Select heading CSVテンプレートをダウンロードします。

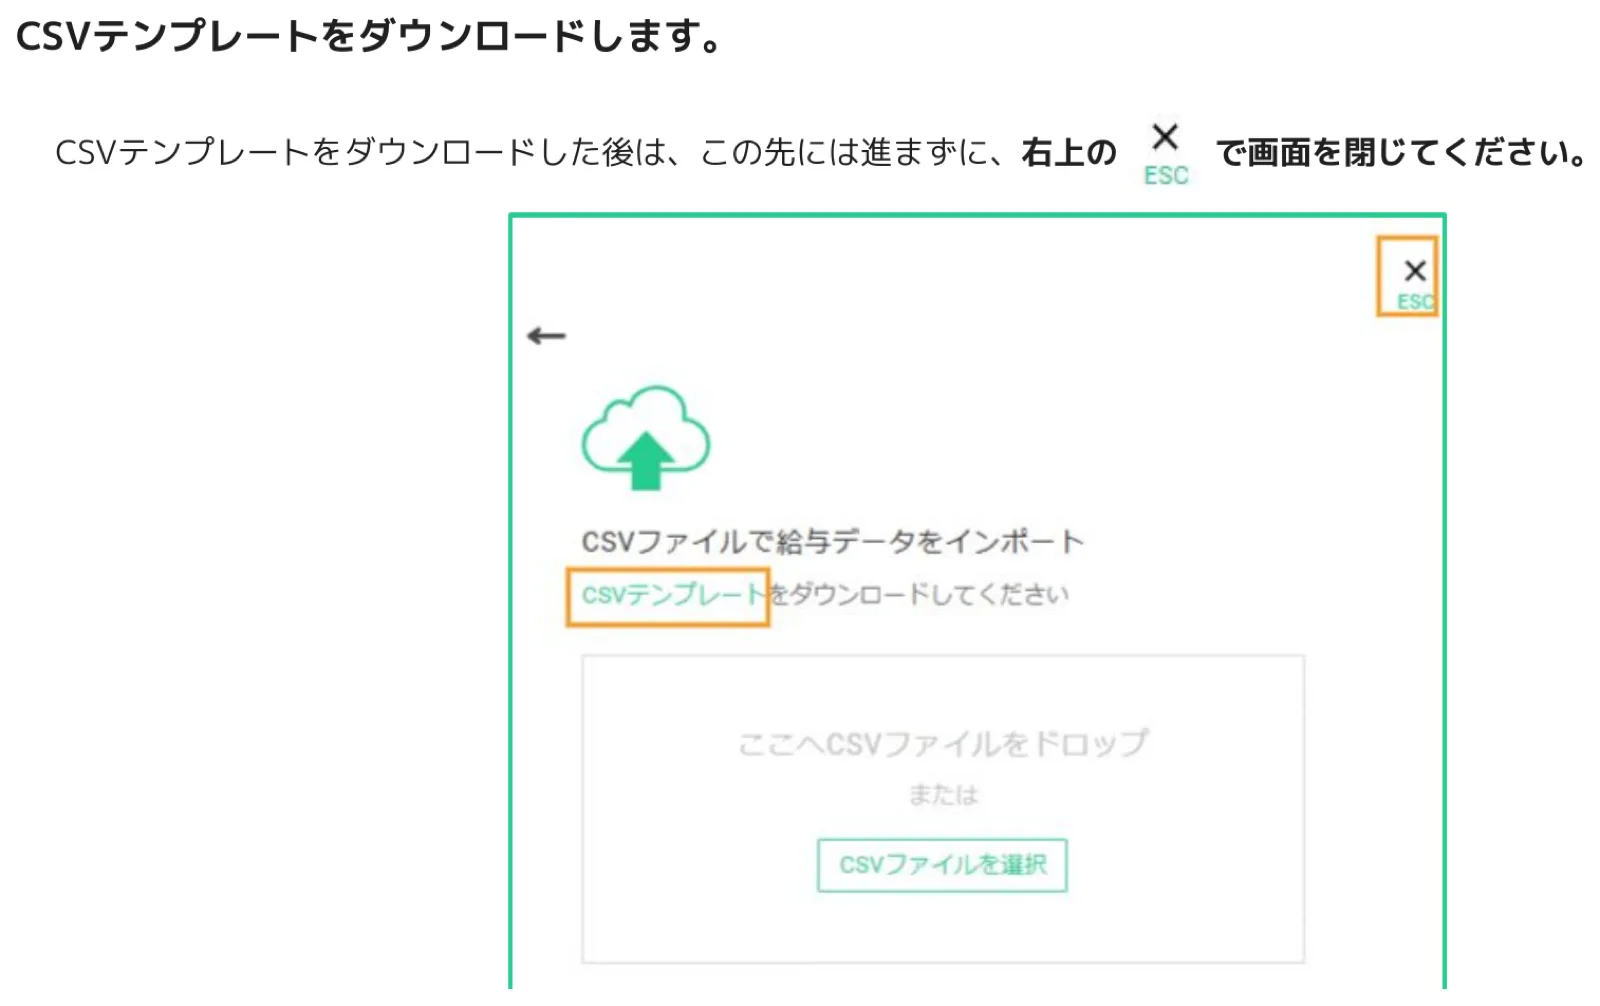pos(370,37)
